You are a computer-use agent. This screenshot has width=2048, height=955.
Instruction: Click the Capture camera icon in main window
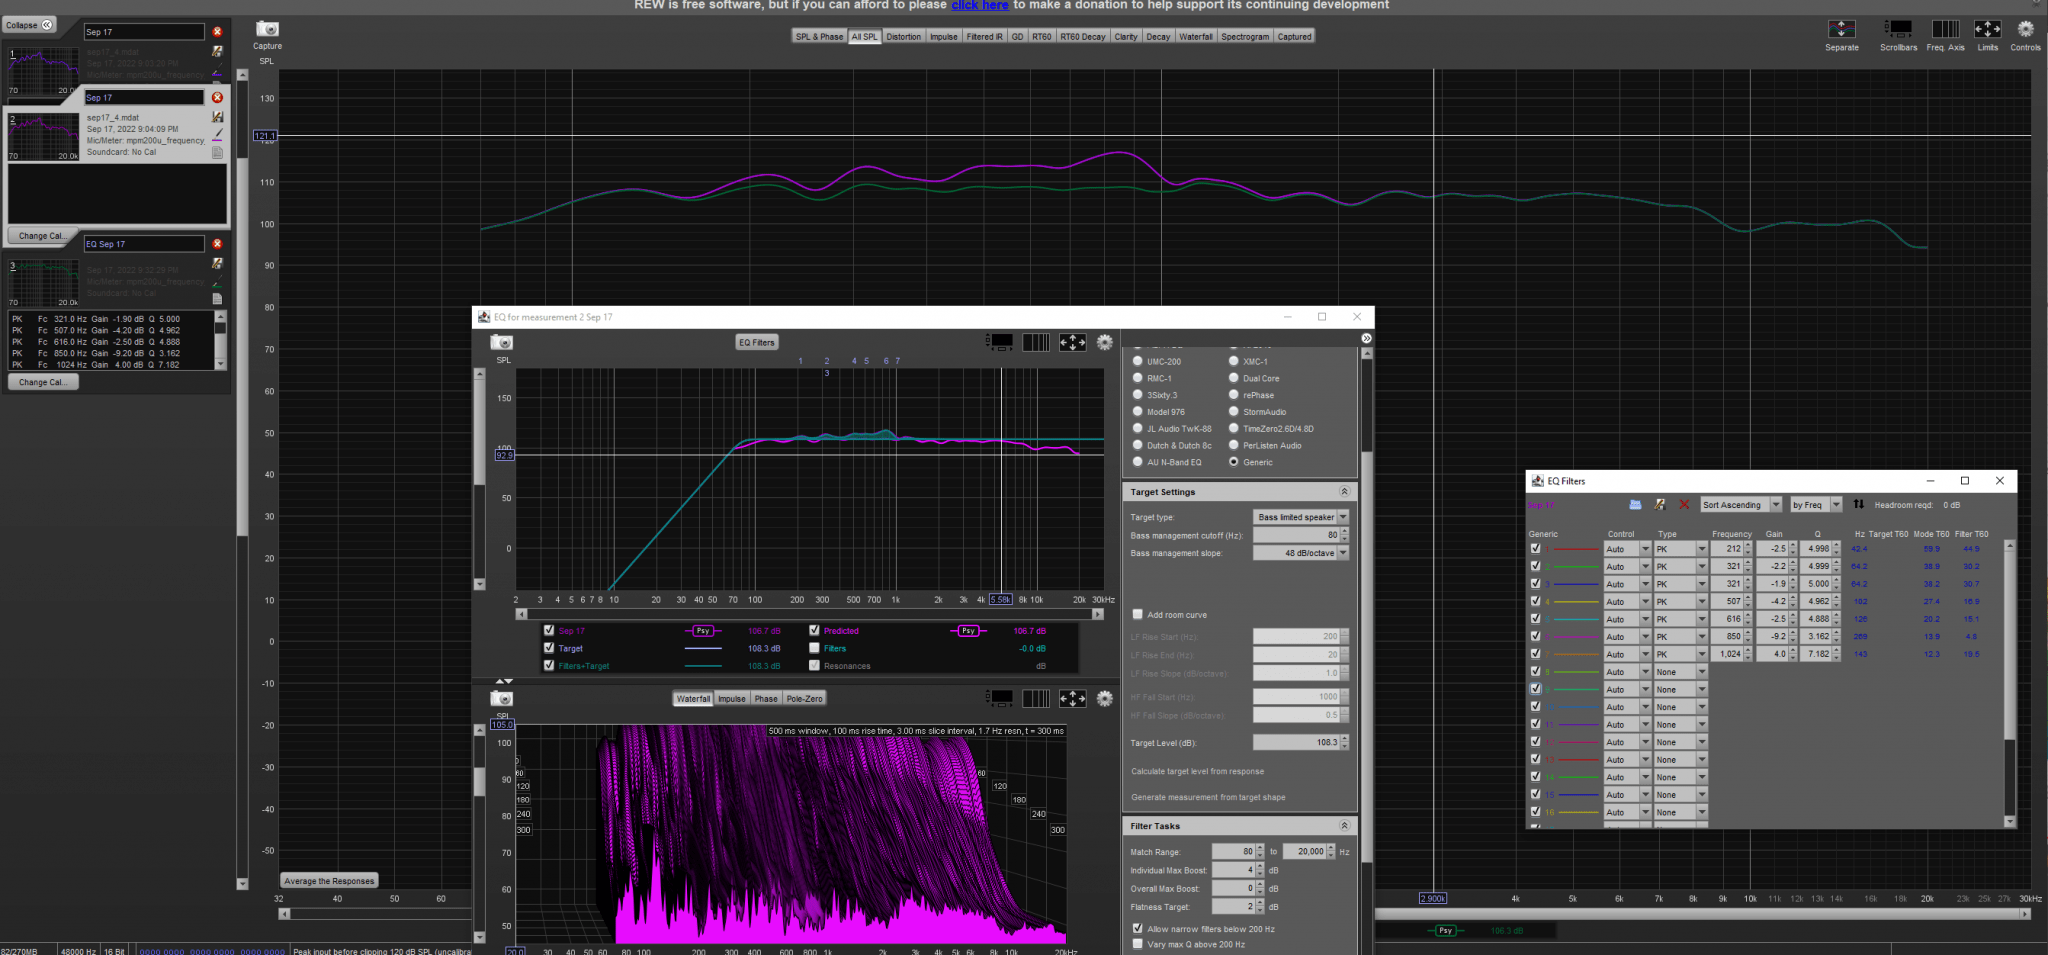click(x=267, y=30)
